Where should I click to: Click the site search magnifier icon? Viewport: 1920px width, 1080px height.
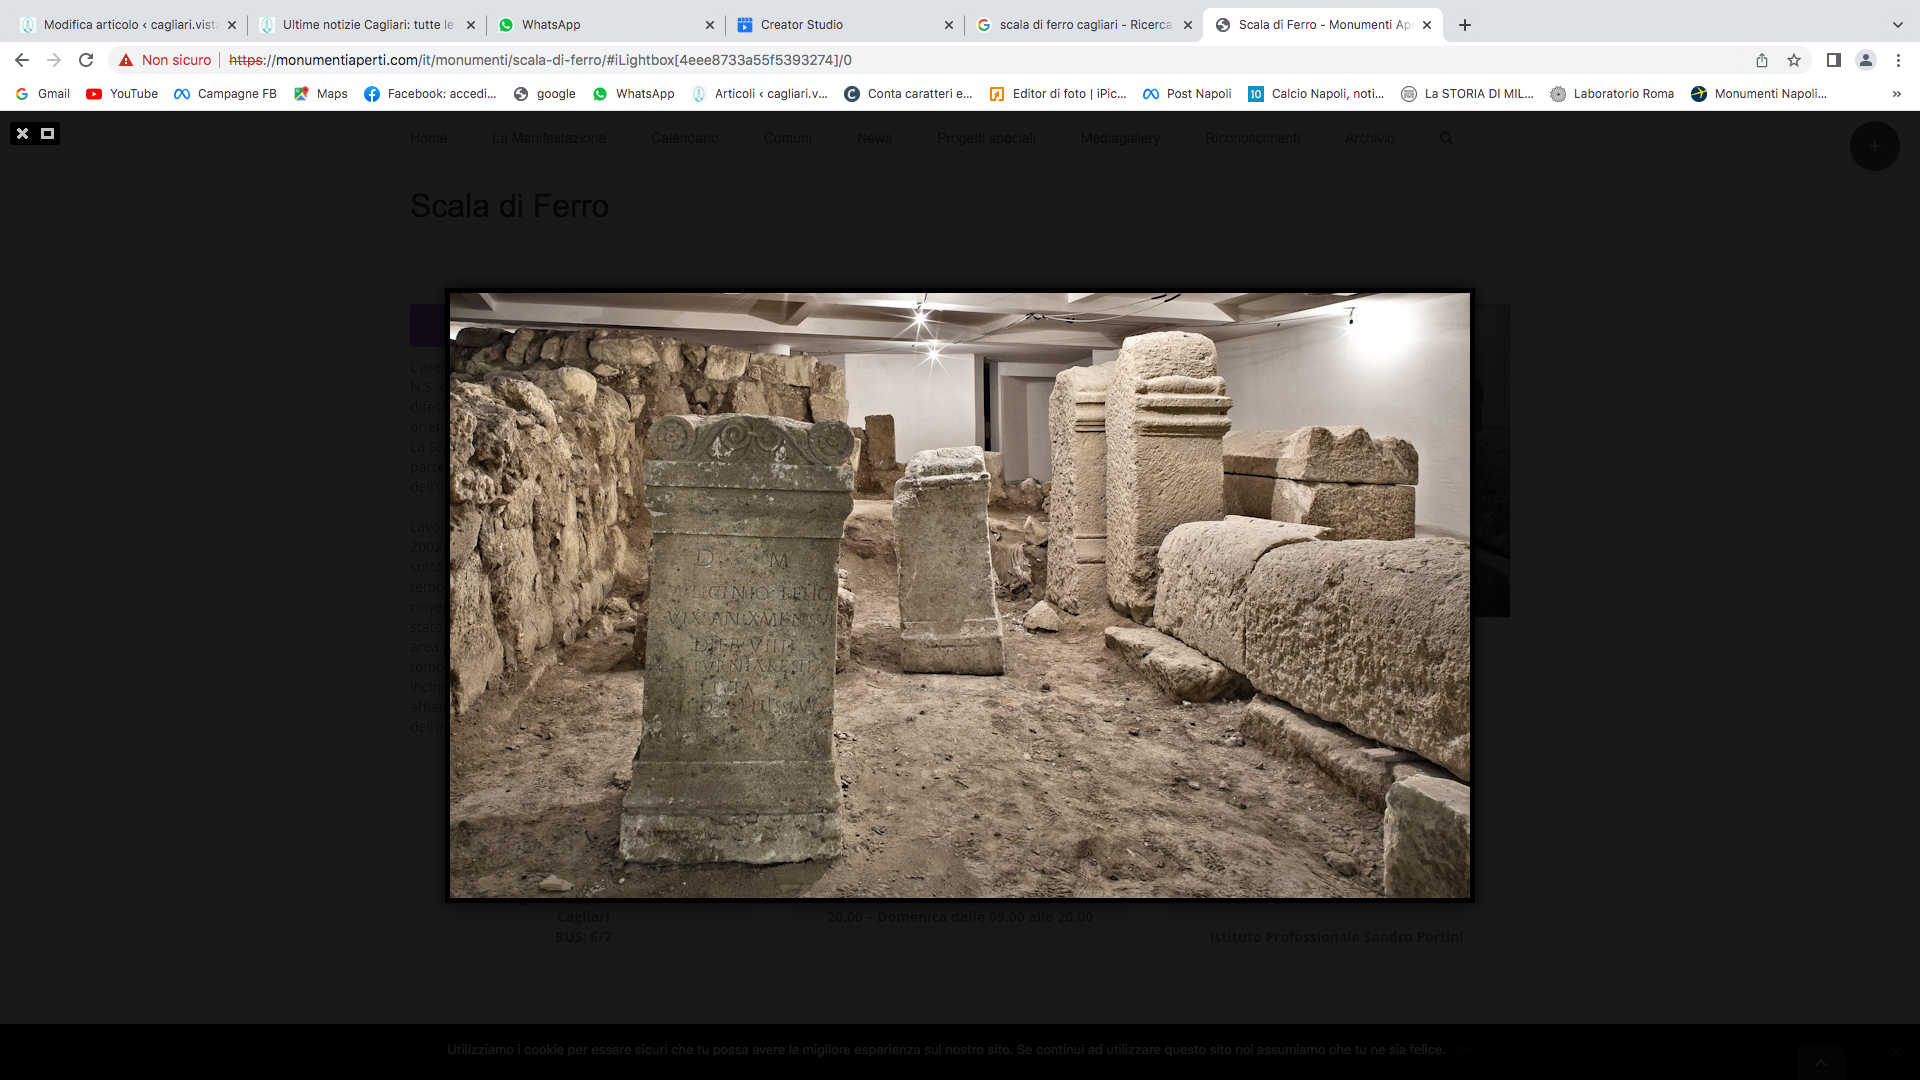(1446, 138)
